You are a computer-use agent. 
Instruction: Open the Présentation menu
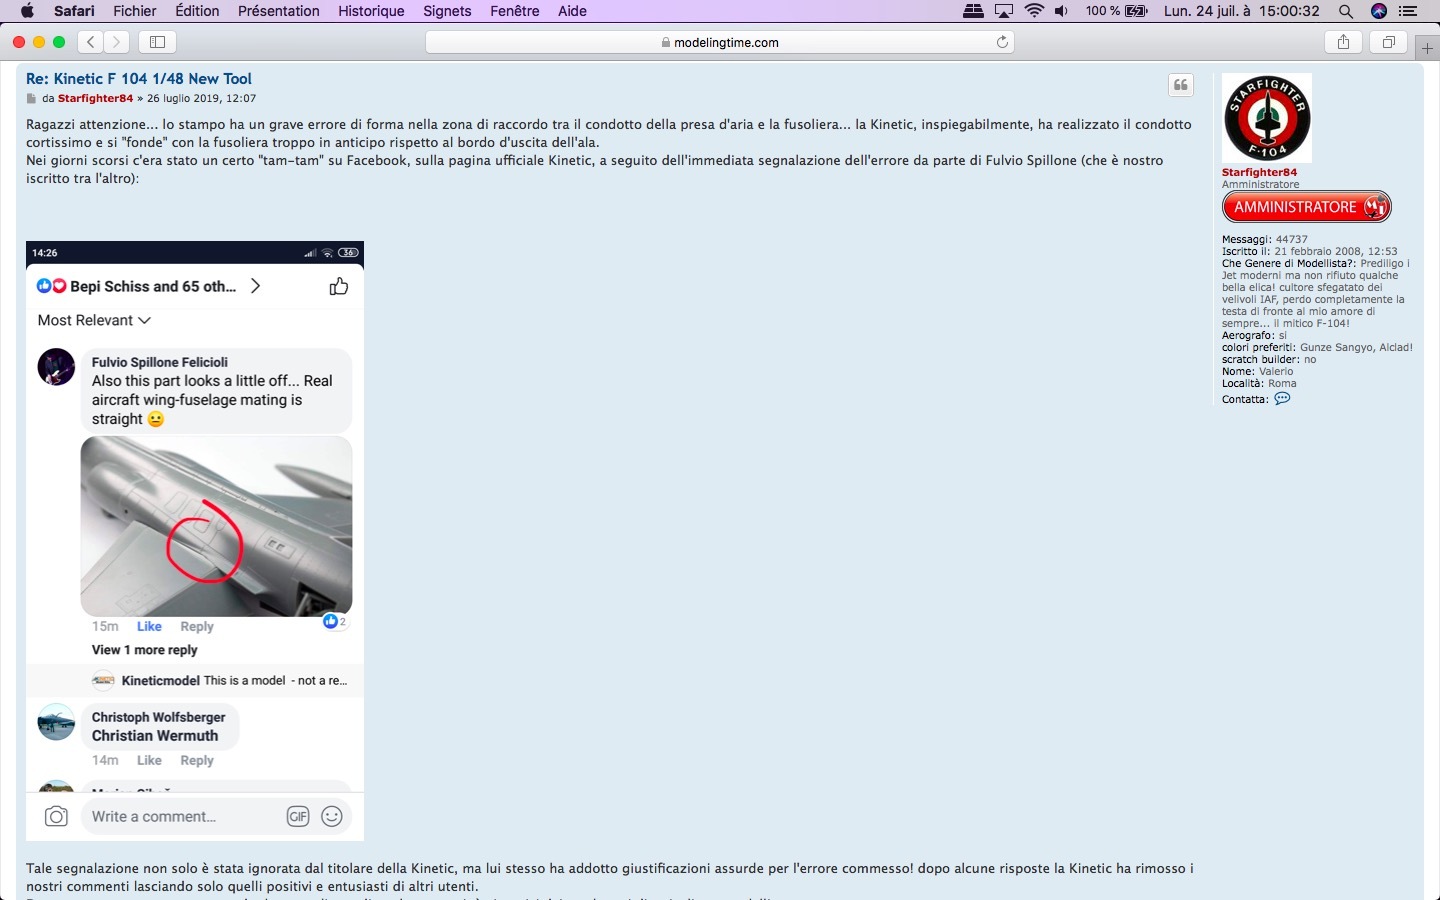[x=279, y=11]
